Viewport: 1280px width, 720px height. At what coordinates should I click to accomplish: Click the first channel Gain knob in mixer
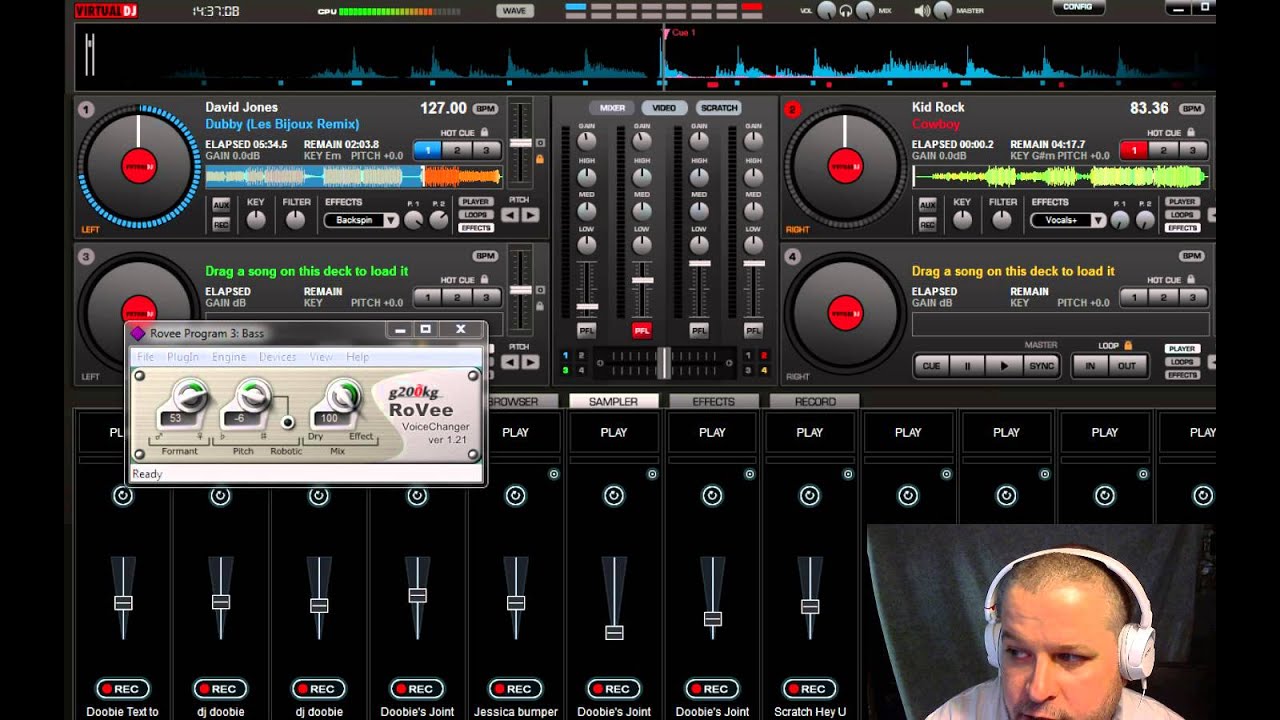point(587,142)
